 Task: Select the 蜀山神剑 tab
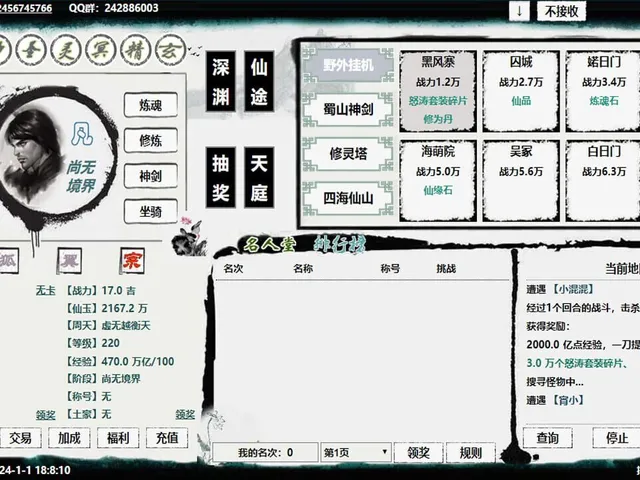(348, 109)
